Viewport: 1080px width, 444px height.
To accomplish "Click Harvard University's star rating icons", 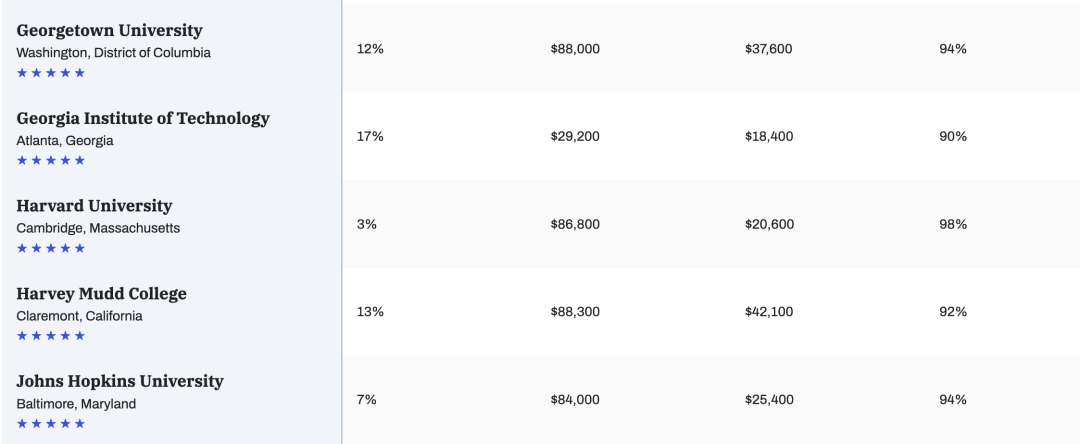I will click(x=51, y=248).
